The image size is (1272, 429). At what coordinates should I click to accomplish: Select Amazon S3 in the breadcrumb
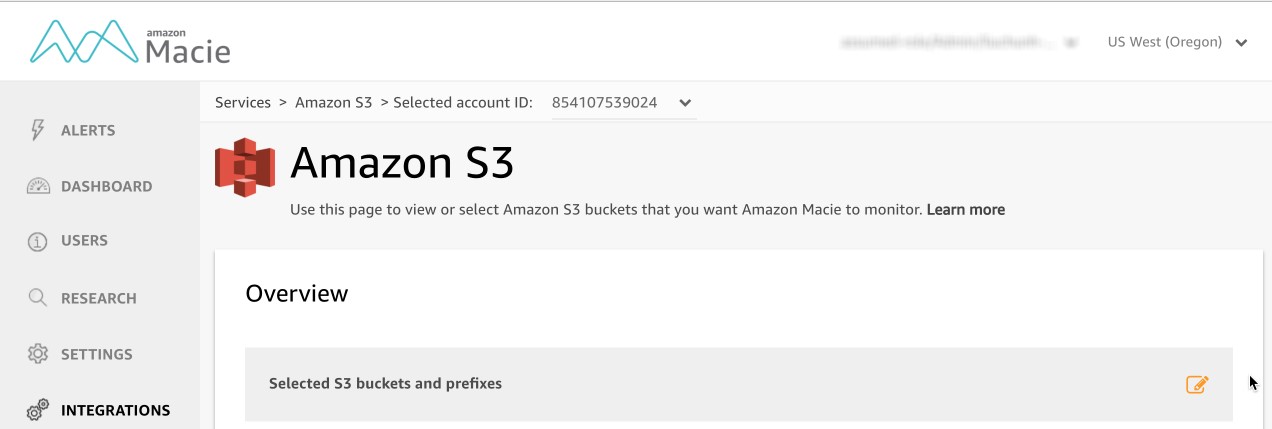[x=333, y=102]
